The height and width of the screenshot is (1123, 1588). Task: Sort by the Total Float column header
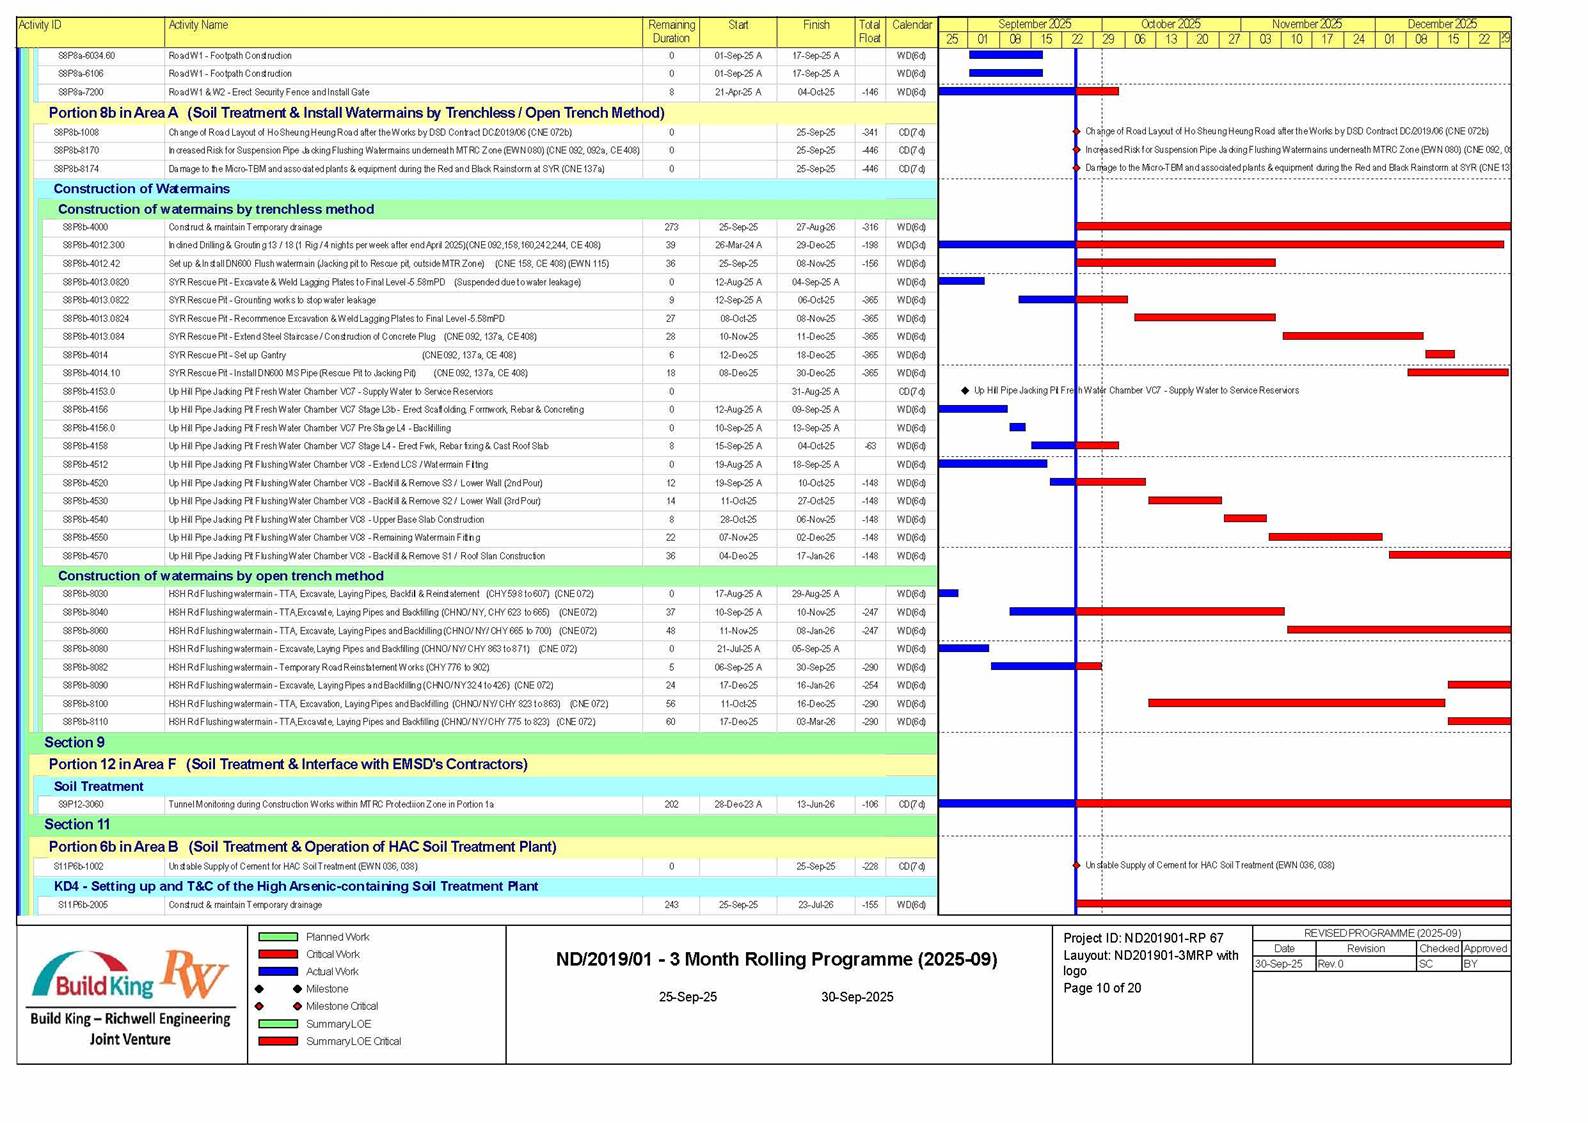pyautogui.click(x=869, y=31)
